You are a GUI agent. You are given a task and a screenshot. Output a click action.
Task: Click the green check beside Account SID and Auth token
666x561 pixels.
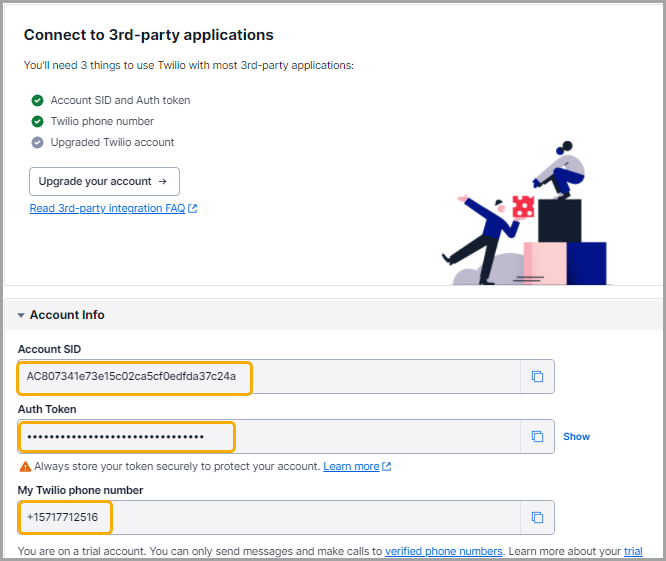[37, 100]
